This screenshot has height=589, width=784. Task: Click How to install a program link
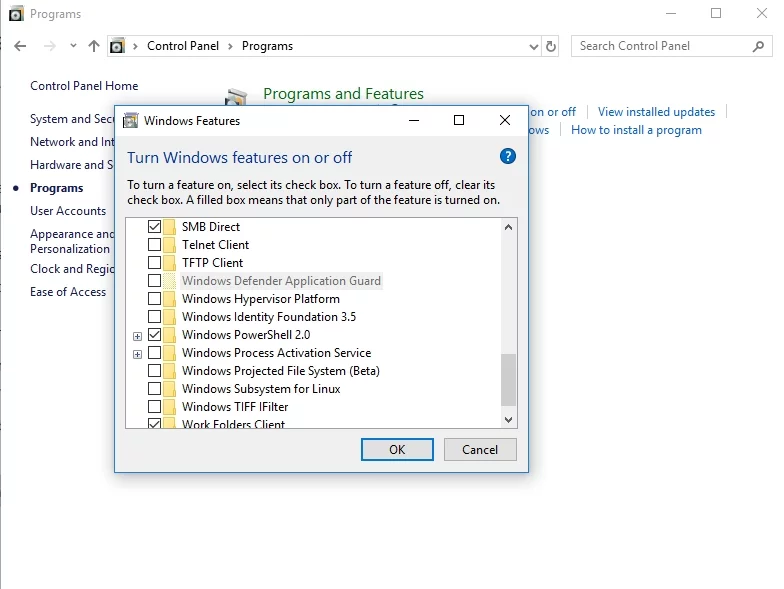(636, 130)
